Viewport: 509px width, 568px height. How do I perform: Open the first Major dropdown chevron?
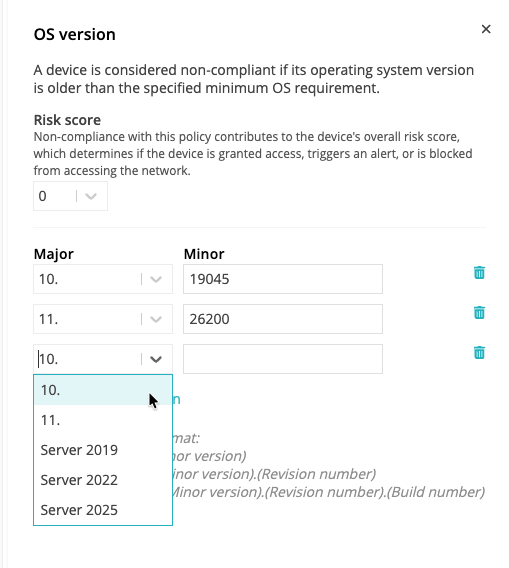point(156,279)
